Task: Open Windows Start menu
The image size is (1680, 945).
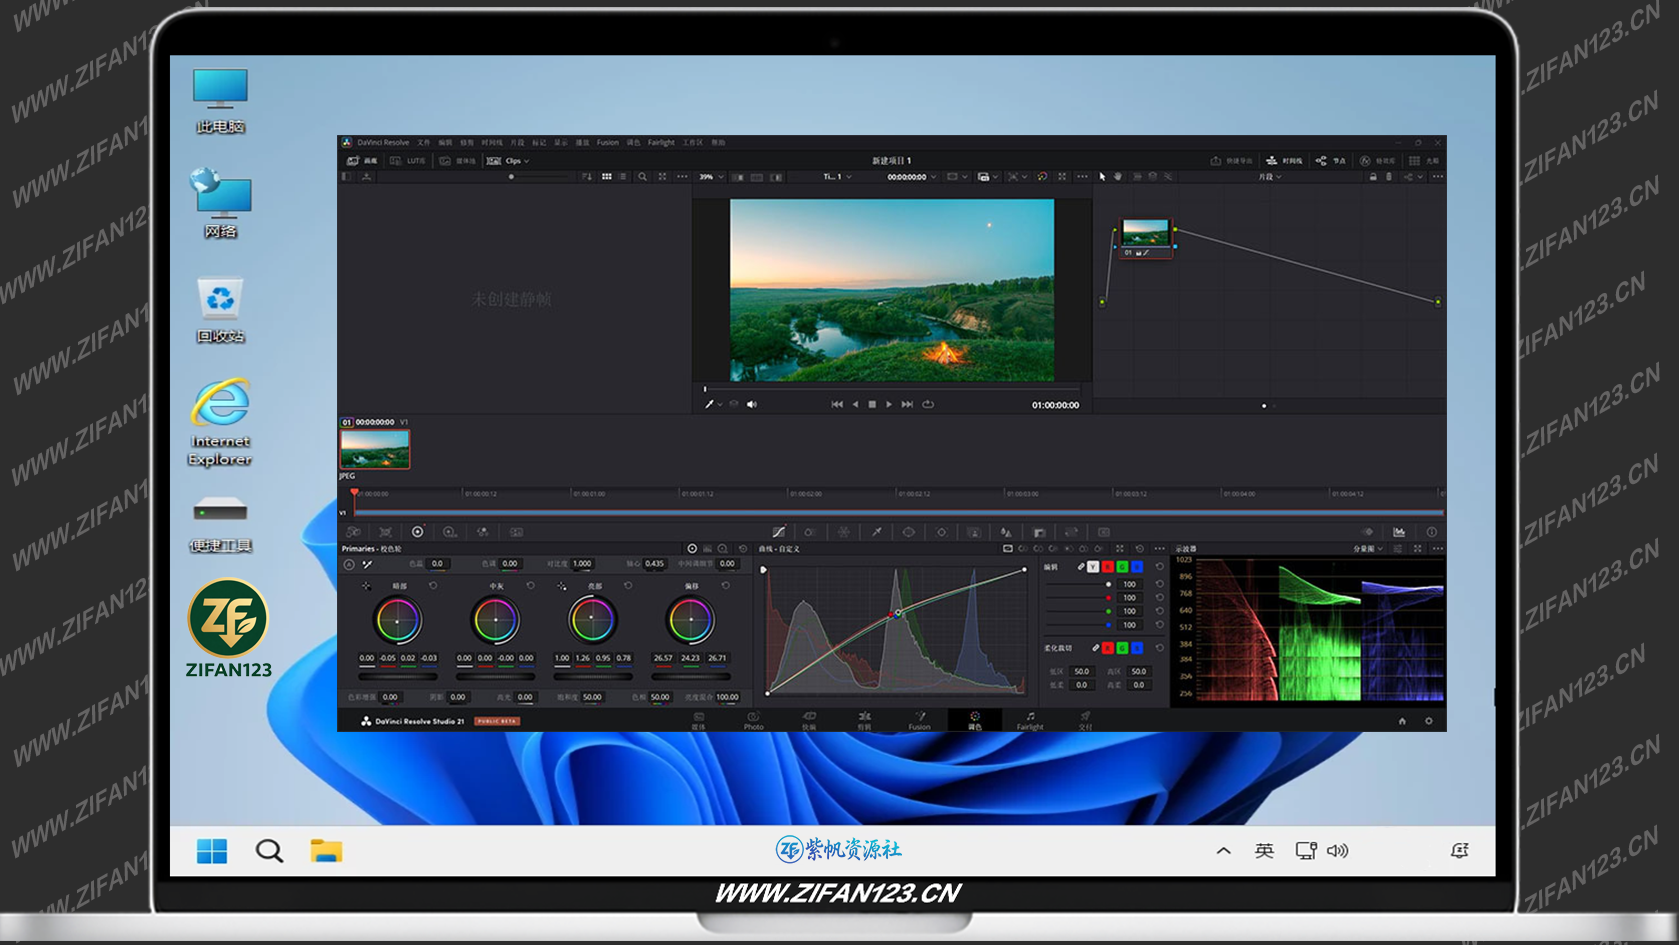Action: click(212, 851)
